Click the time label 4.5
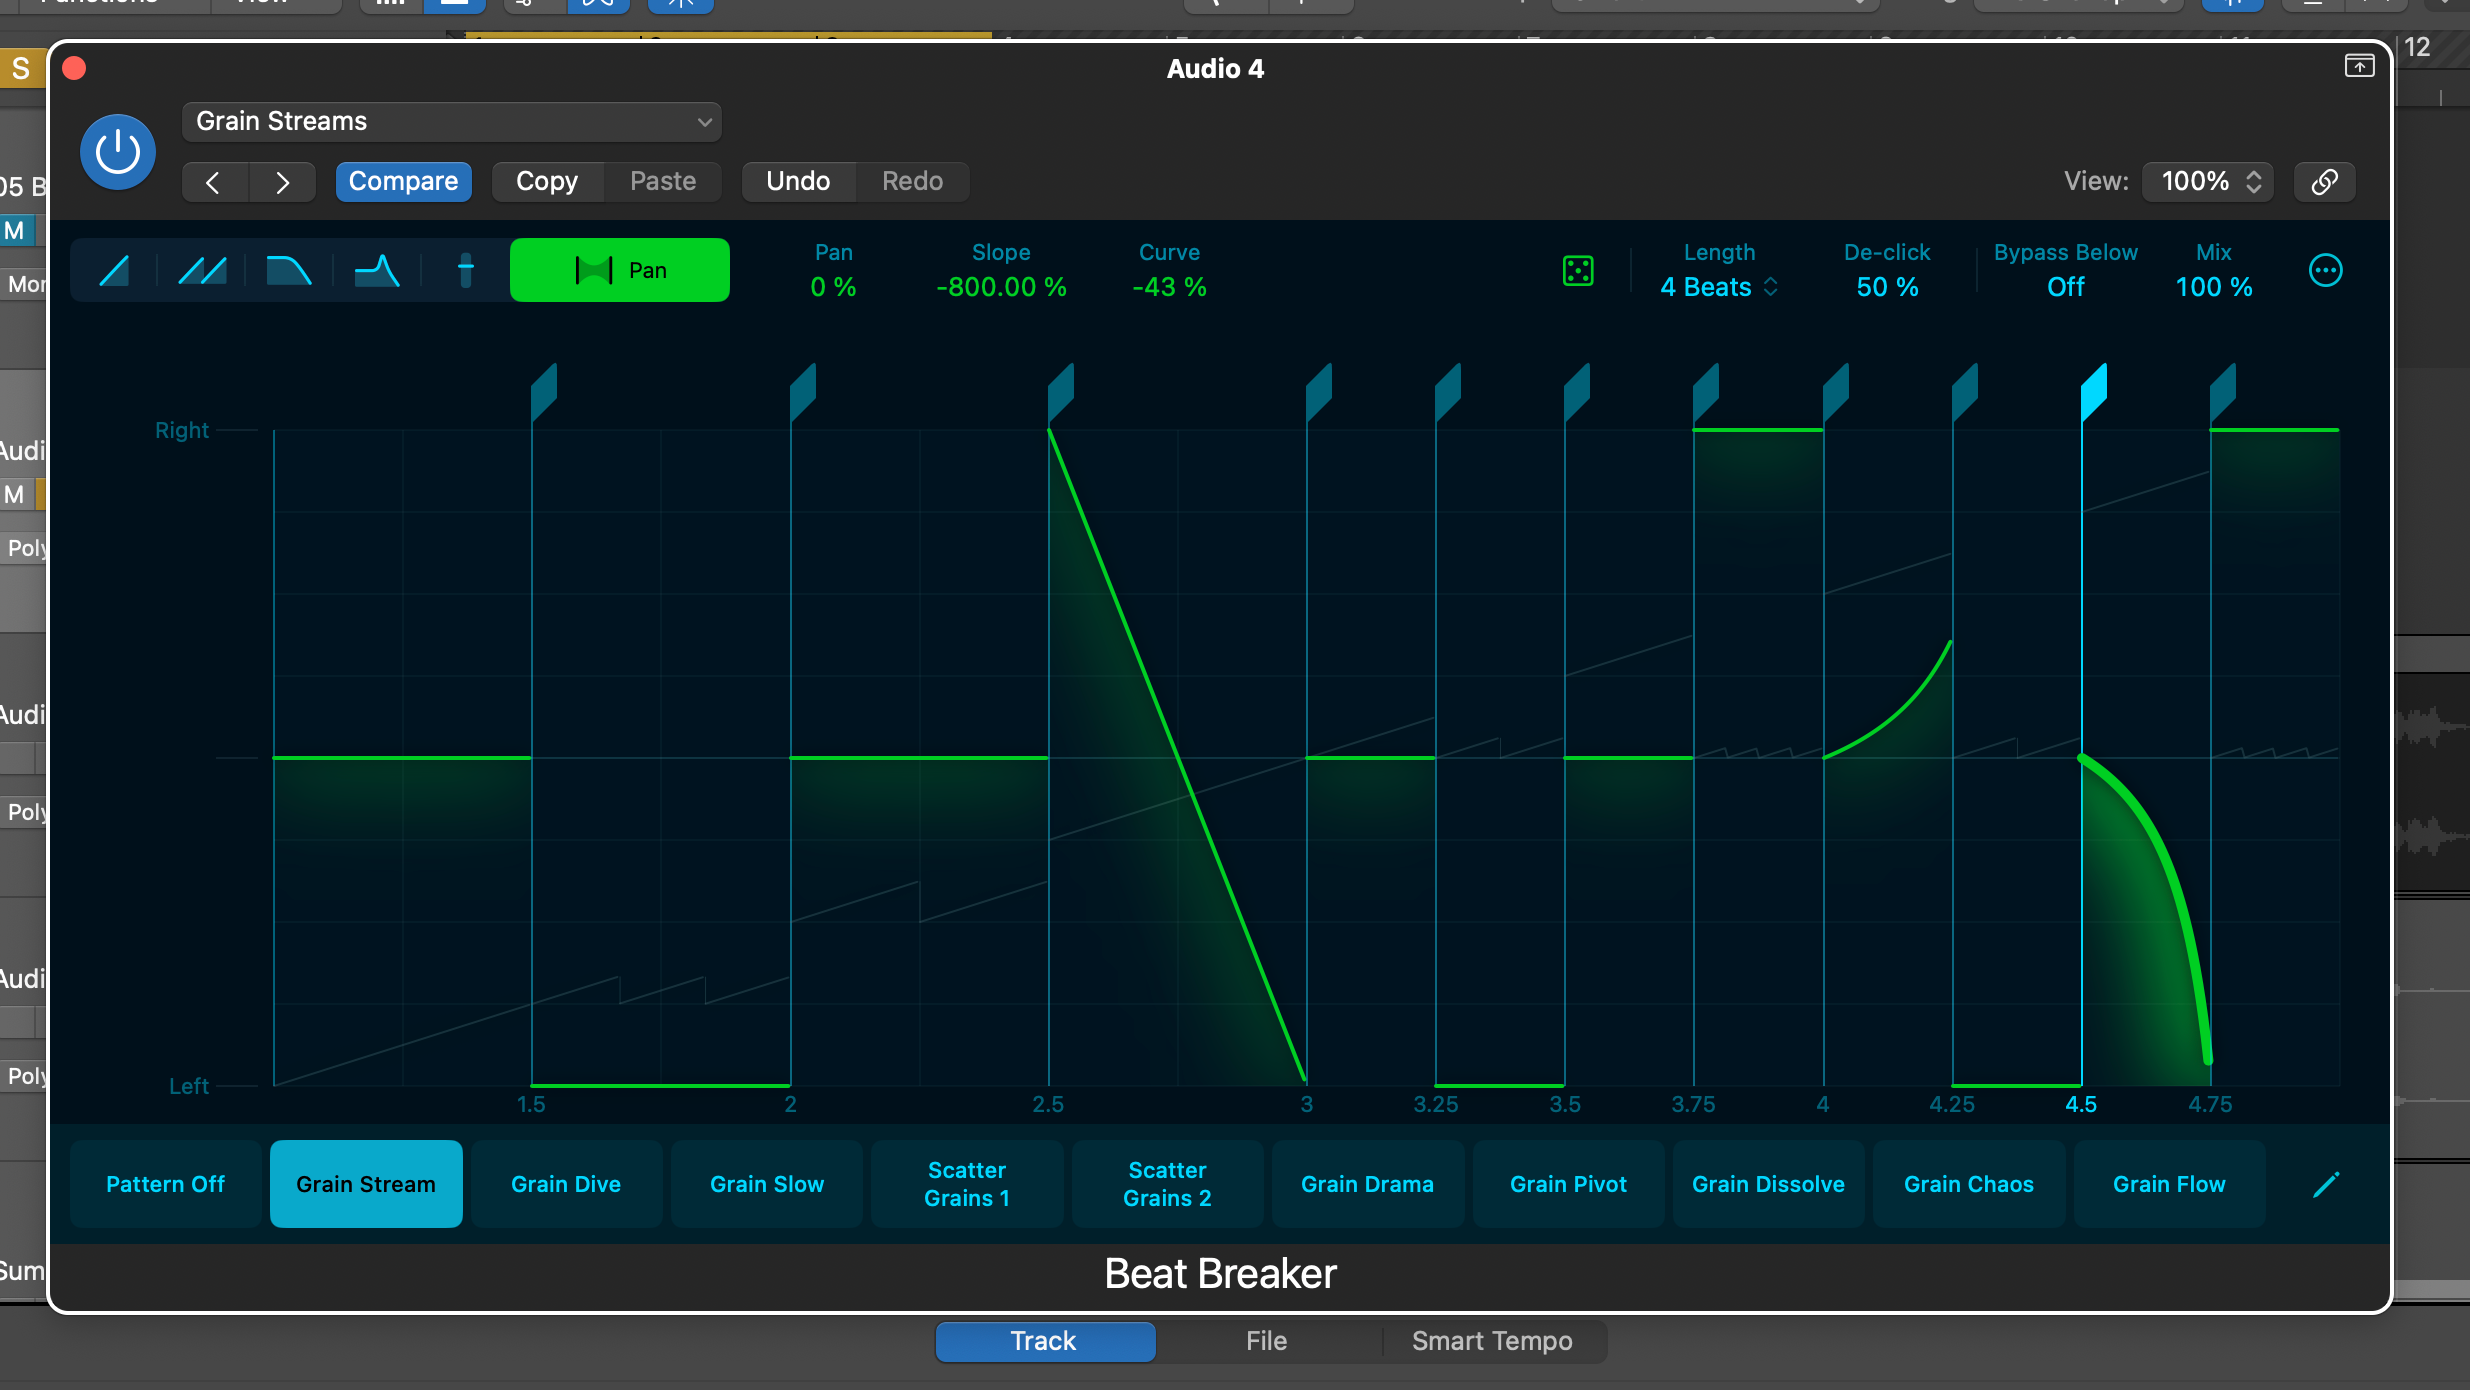 tap(2081, 1104)
